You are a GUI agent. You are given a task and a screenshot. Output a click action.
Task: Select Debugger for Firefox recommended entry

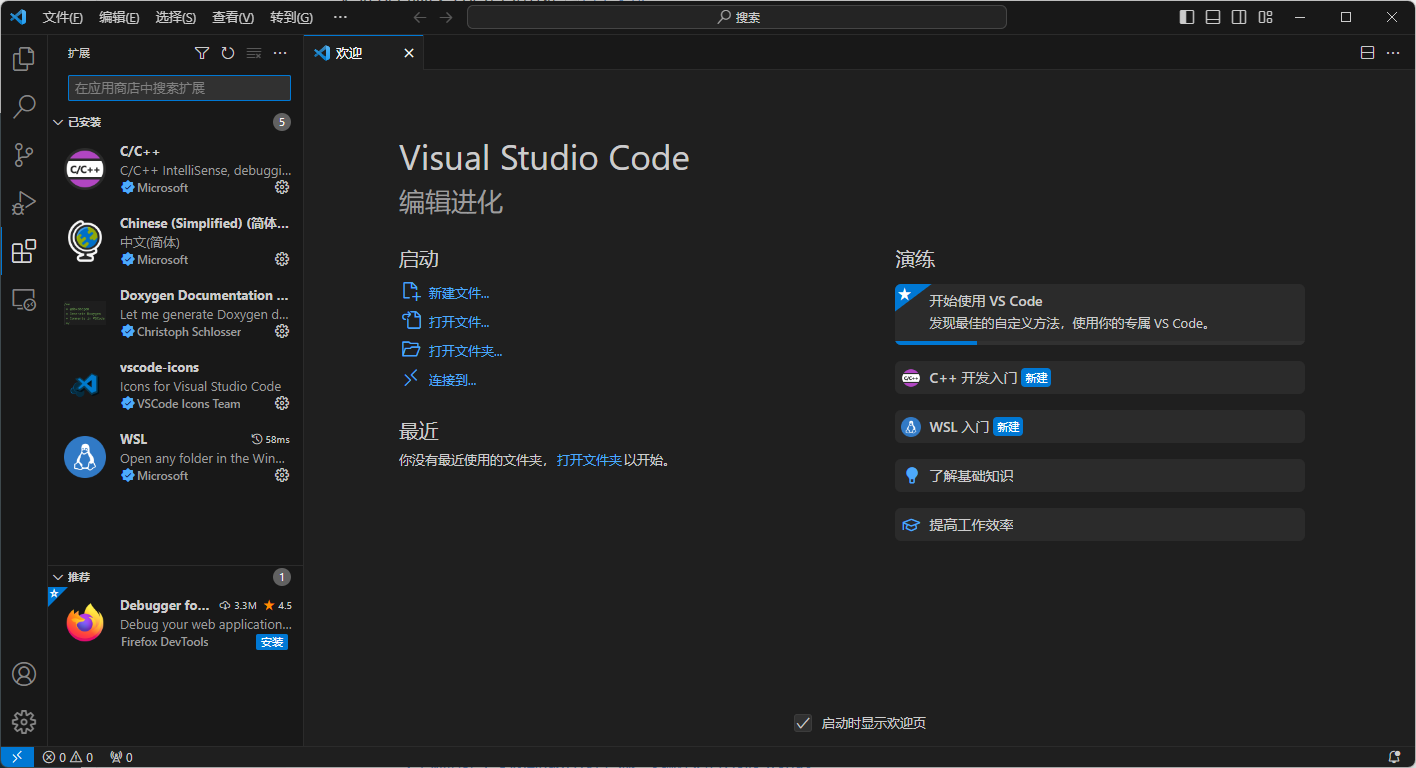point(175,624)
